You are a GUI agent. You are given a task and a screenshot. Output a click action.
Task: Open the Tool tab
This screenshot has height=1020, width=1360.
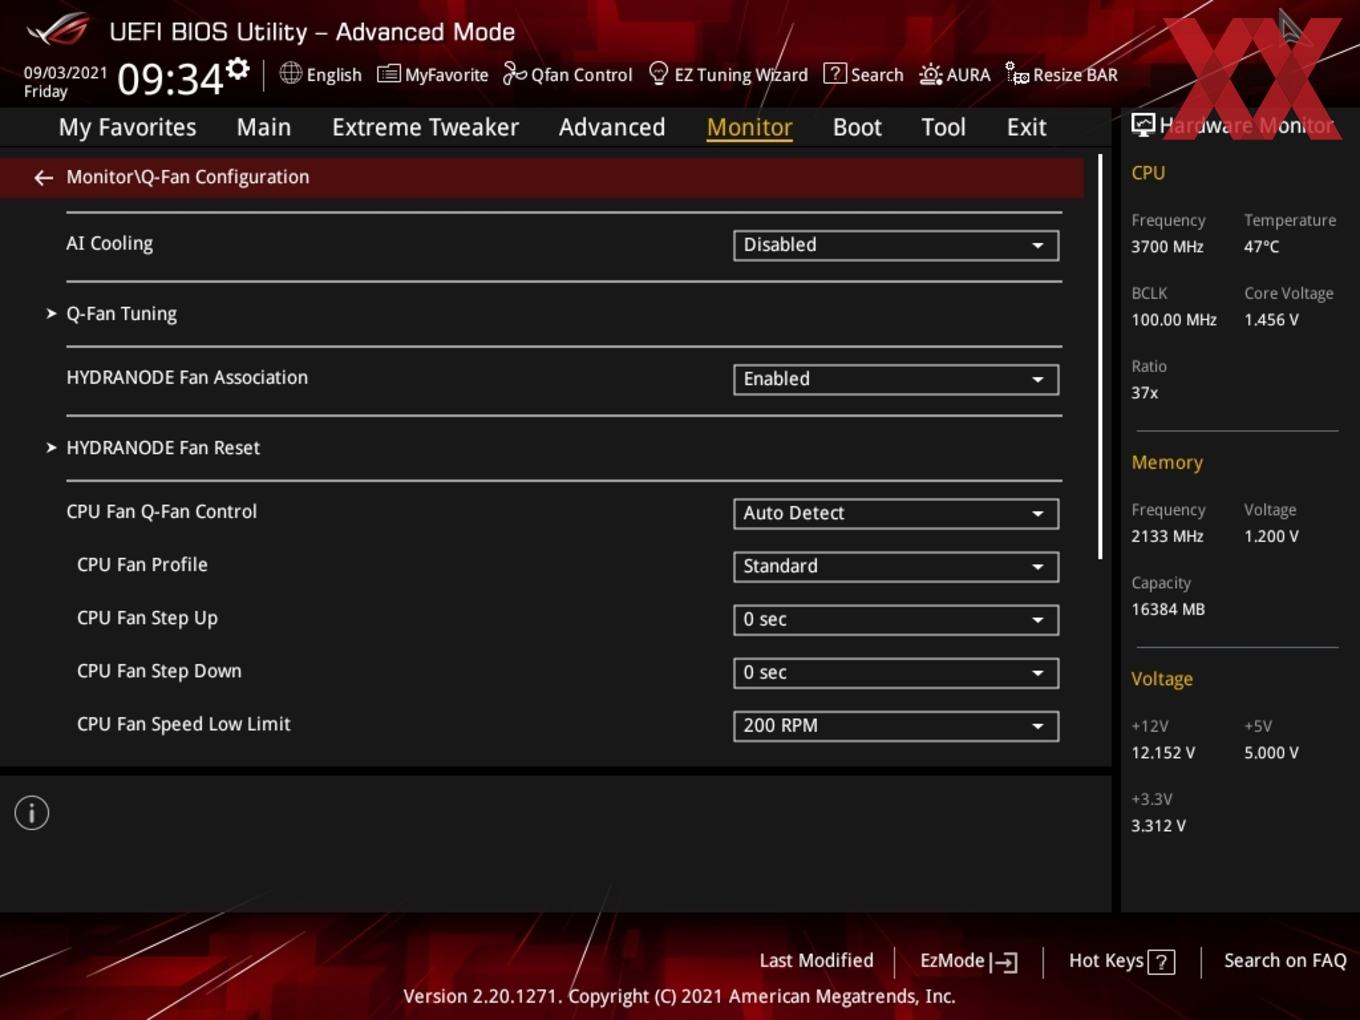[x=943, y=127]
